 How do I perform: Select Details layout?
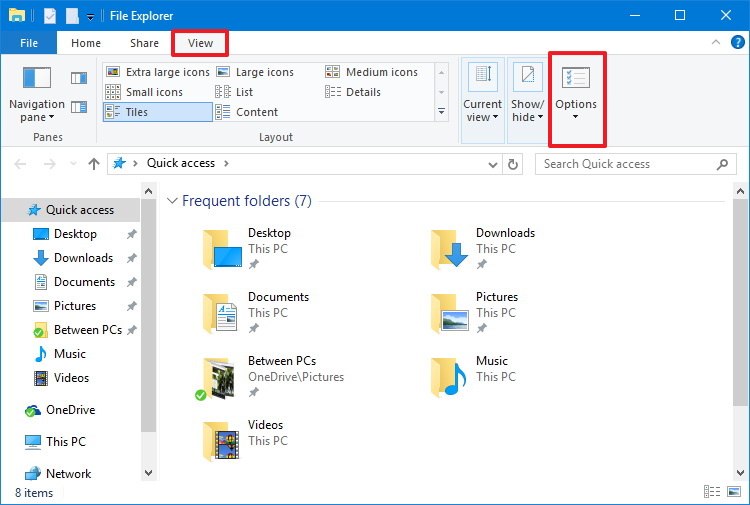353,92
